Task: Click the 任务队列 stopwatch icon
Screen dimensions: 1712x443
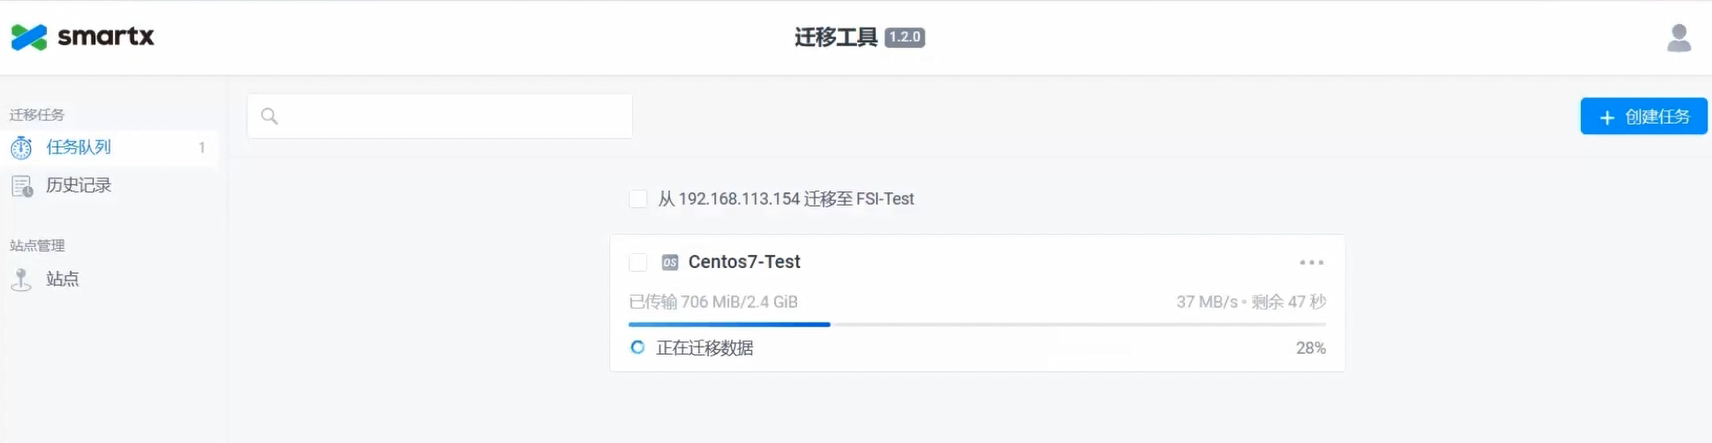Action: [x=21, y=148]
